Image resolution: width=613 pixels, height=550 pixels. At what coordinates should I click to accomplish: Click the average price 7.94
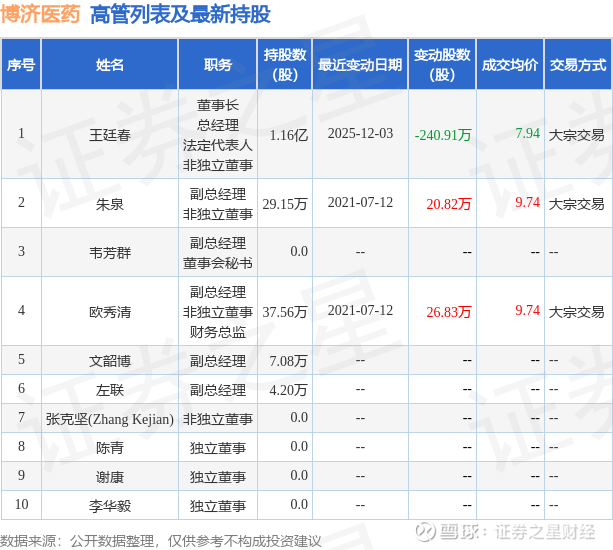click(x=527, y=133)
